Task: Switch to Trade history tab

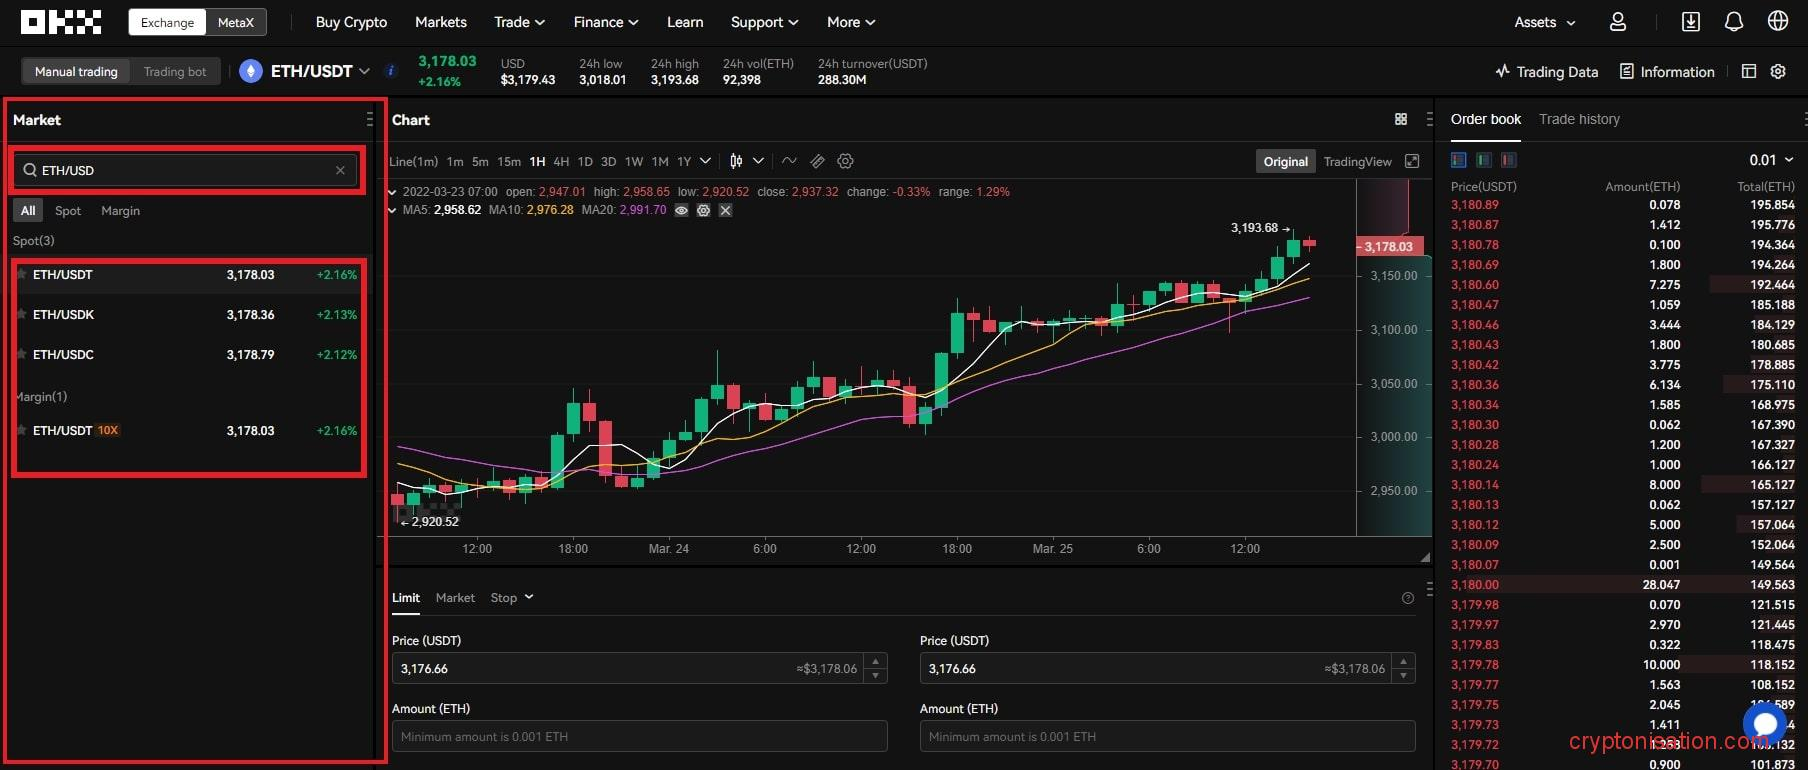Action: point(1579,119)
